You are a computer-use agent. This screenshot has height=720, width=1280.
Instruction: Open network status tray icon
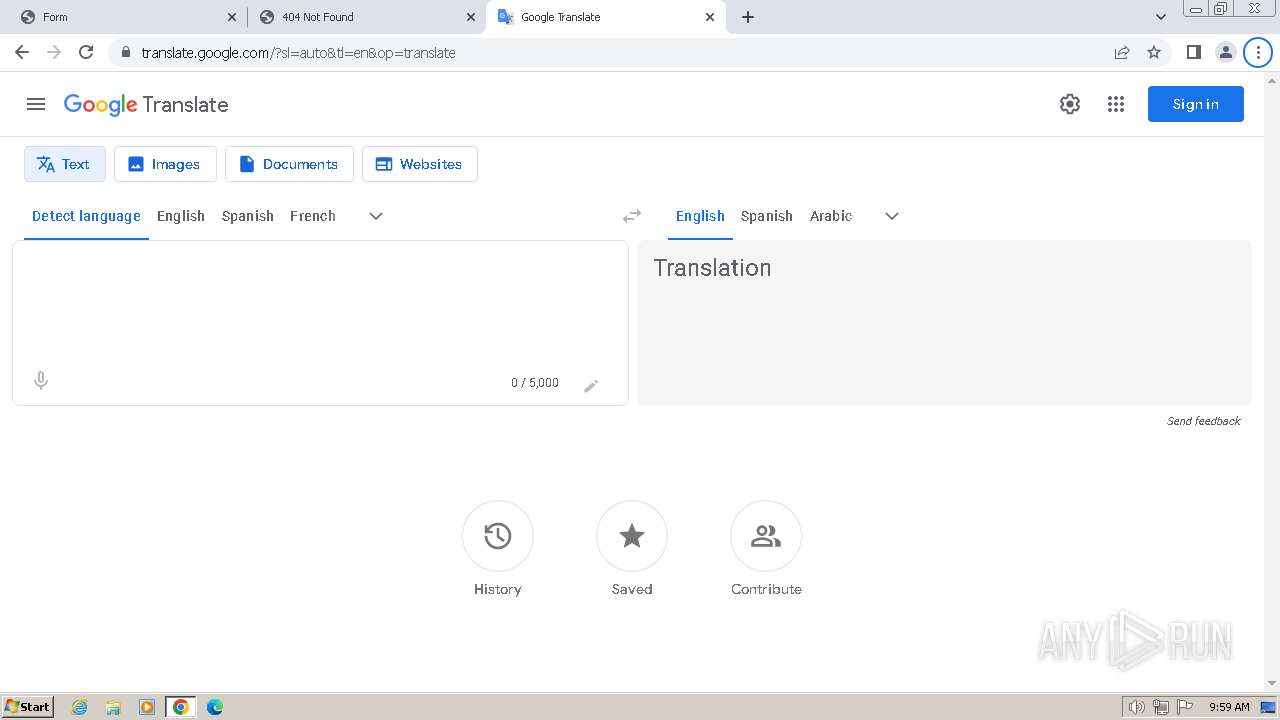pyautogui.click(x=1161, y=707)
